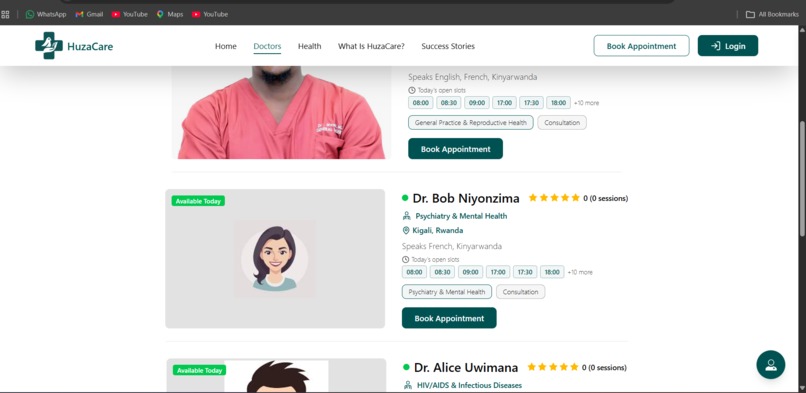Screen dimensions: 806x393
Task: Select the 08:00 slot for the General Practice doctor
Action: coord(421,103)
